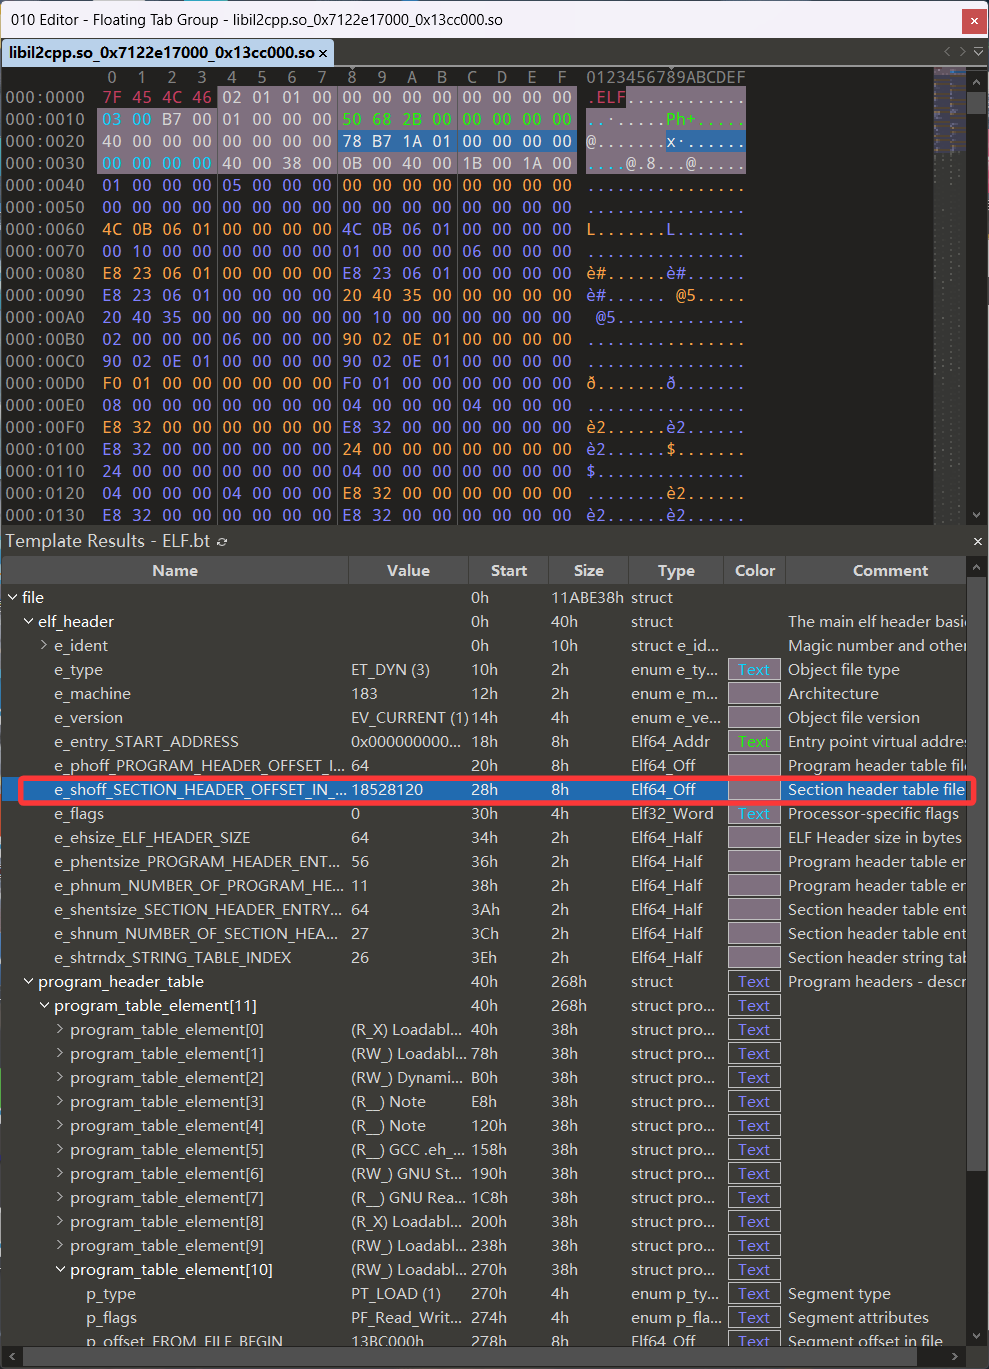Click the bottom horizontal scroll left arrow

[x=10, y=1357]
